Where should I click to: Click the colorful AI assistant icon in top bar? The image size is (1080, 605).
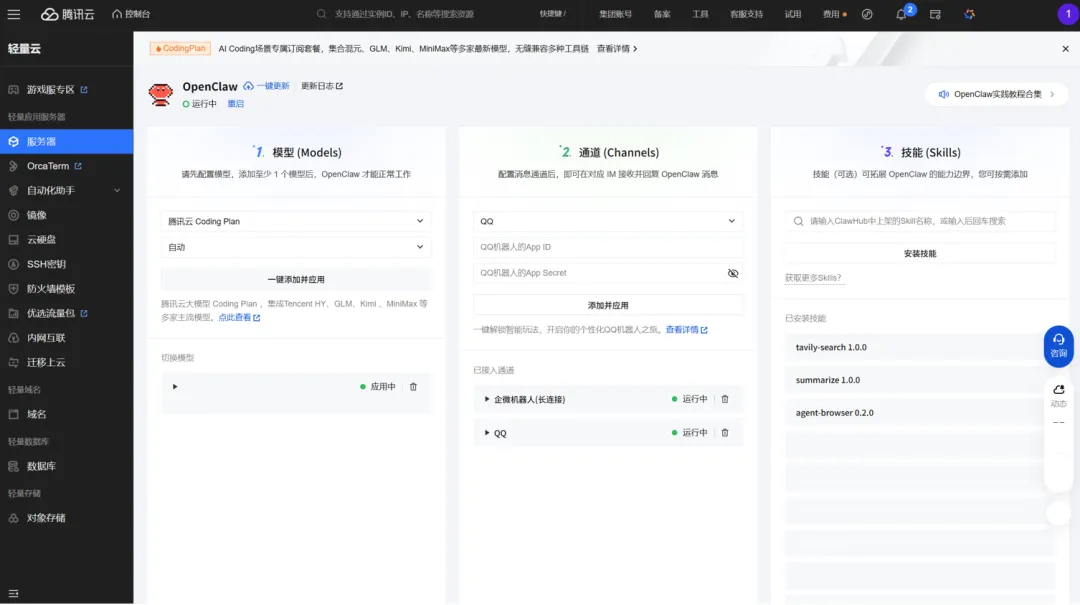[x=969, y=14]
